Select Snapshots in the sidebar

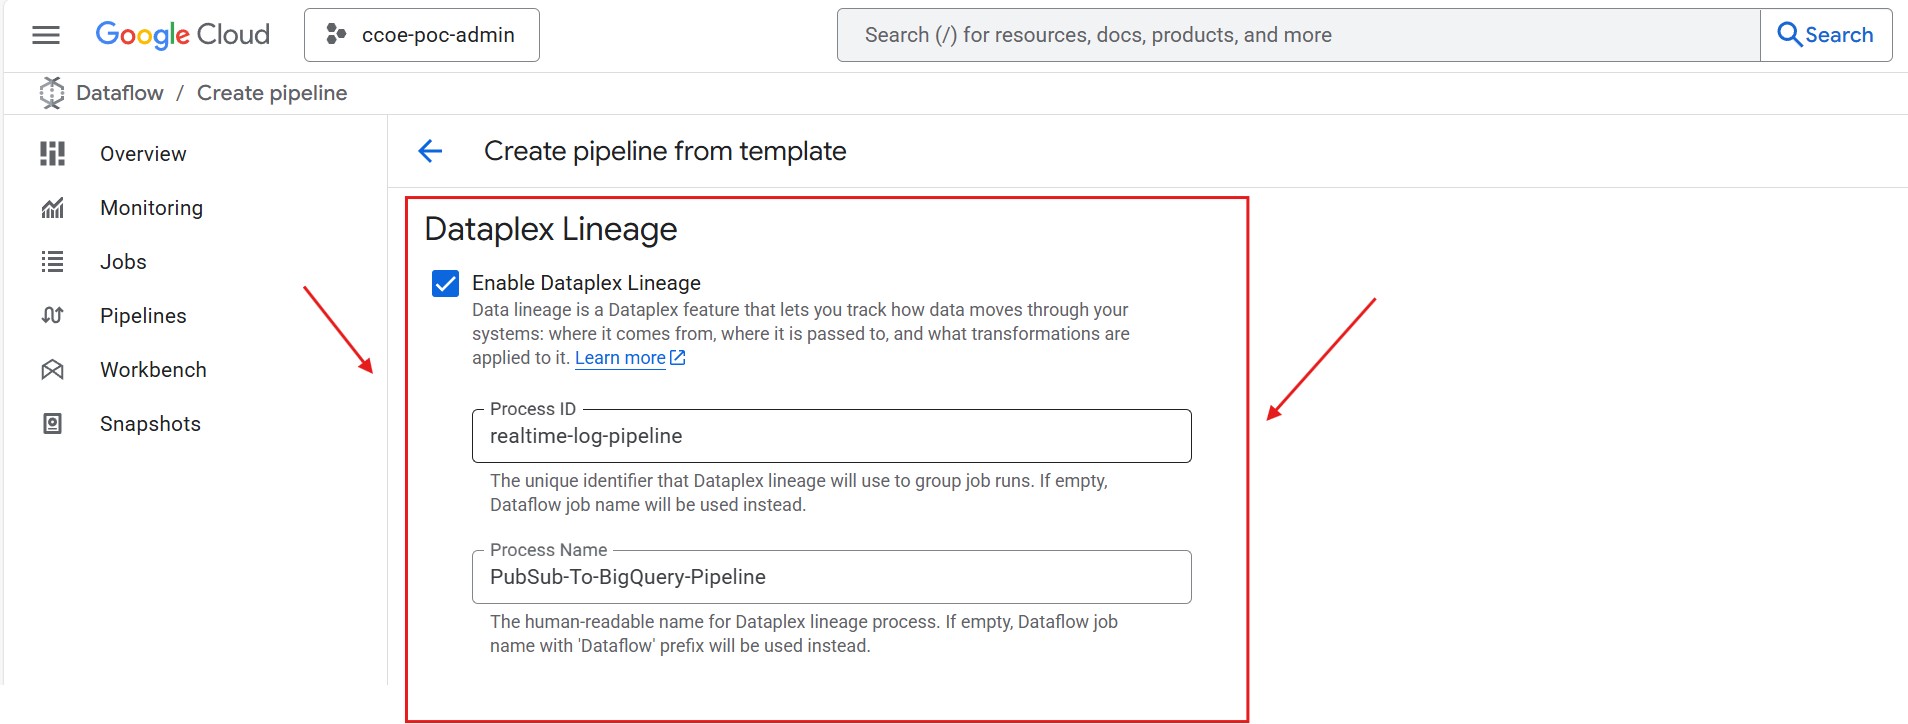150,424
